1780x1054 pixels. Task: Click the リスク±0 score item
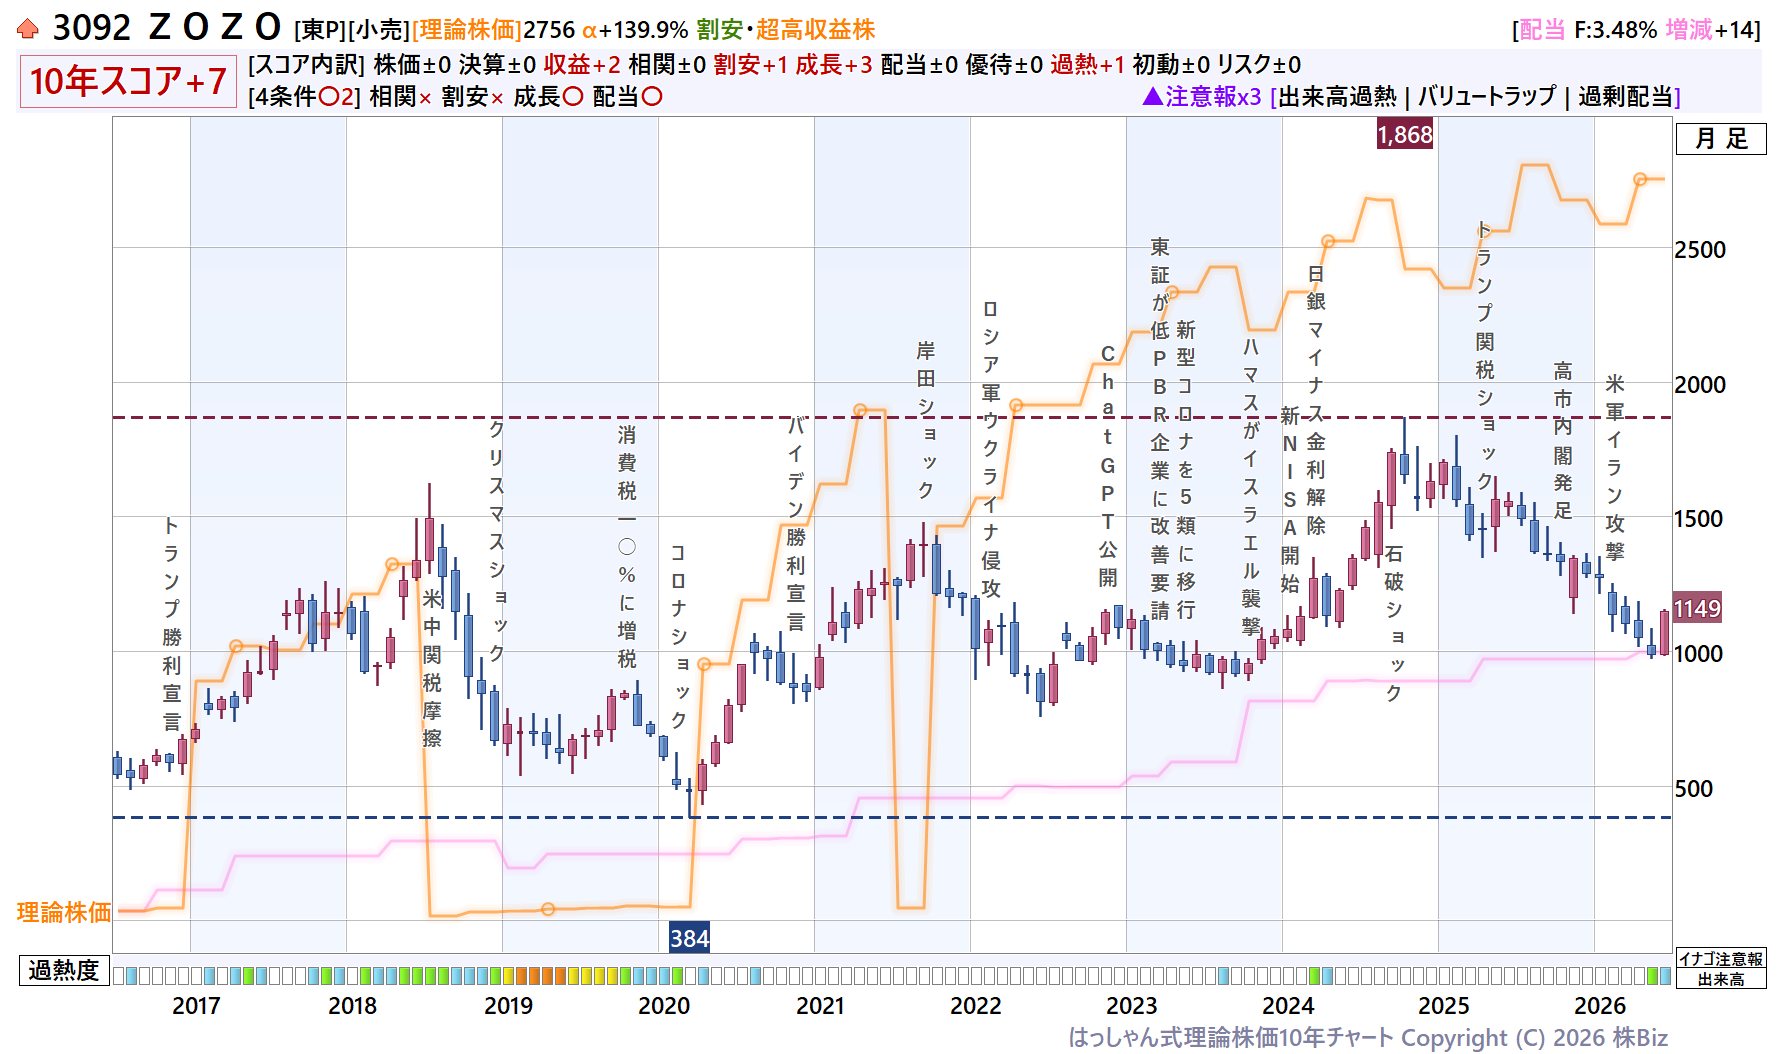[1259, 65]
